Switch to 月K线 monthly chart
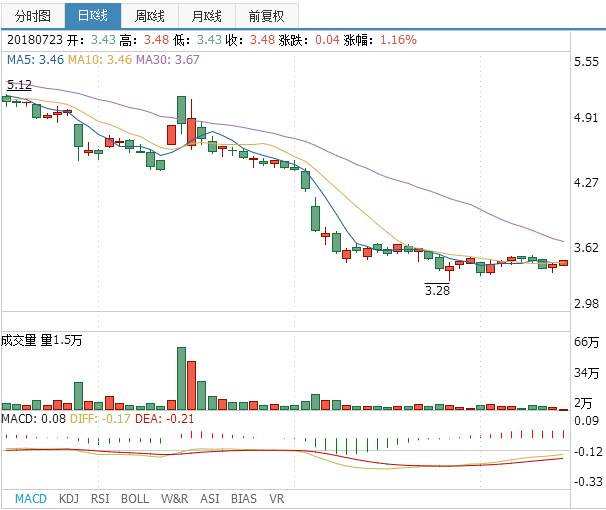Viewport: 606px width, 510px height. pyautogui.click(x=208, y=16)
